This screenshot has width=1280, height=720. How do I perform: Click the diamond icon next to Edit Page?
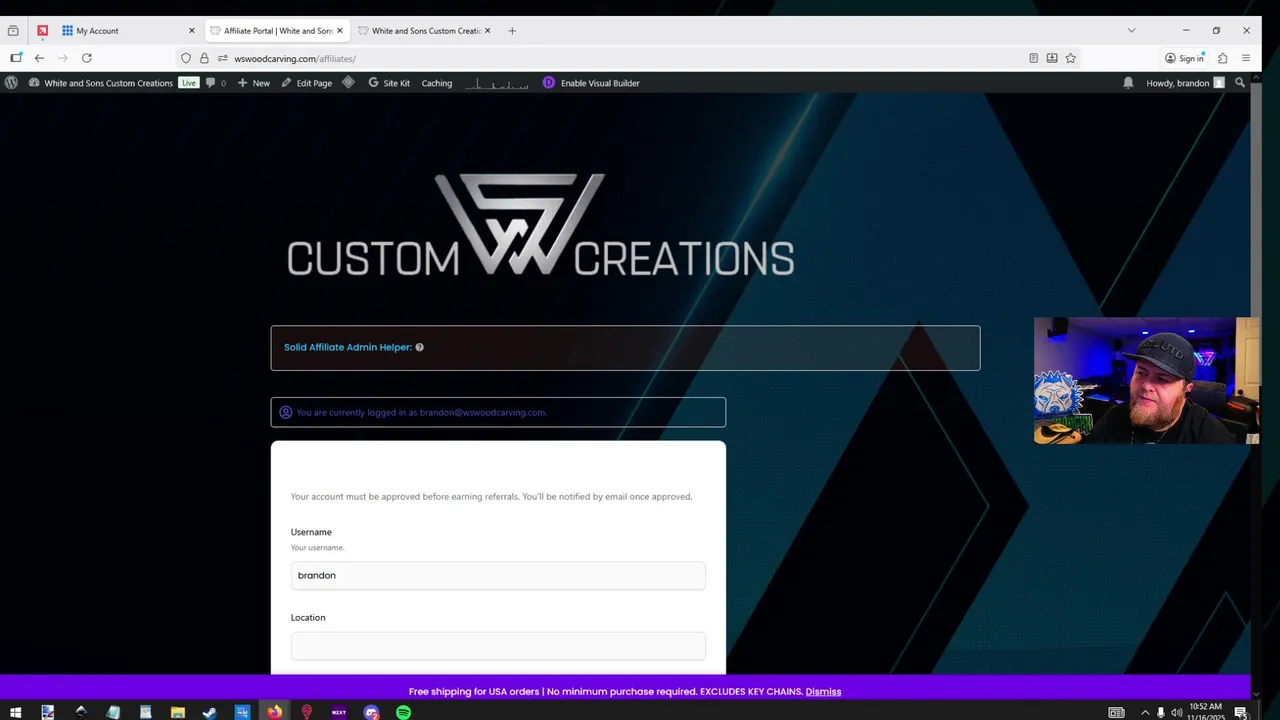[x=348, y=83]
